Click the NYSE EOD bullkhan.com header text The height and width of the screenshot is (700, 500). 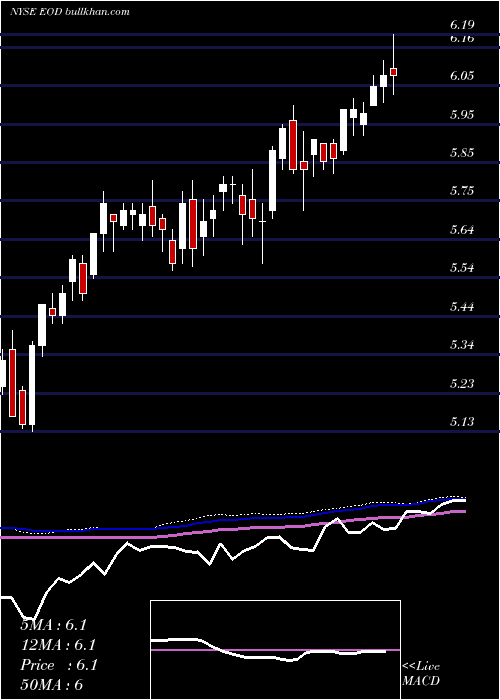70,12
